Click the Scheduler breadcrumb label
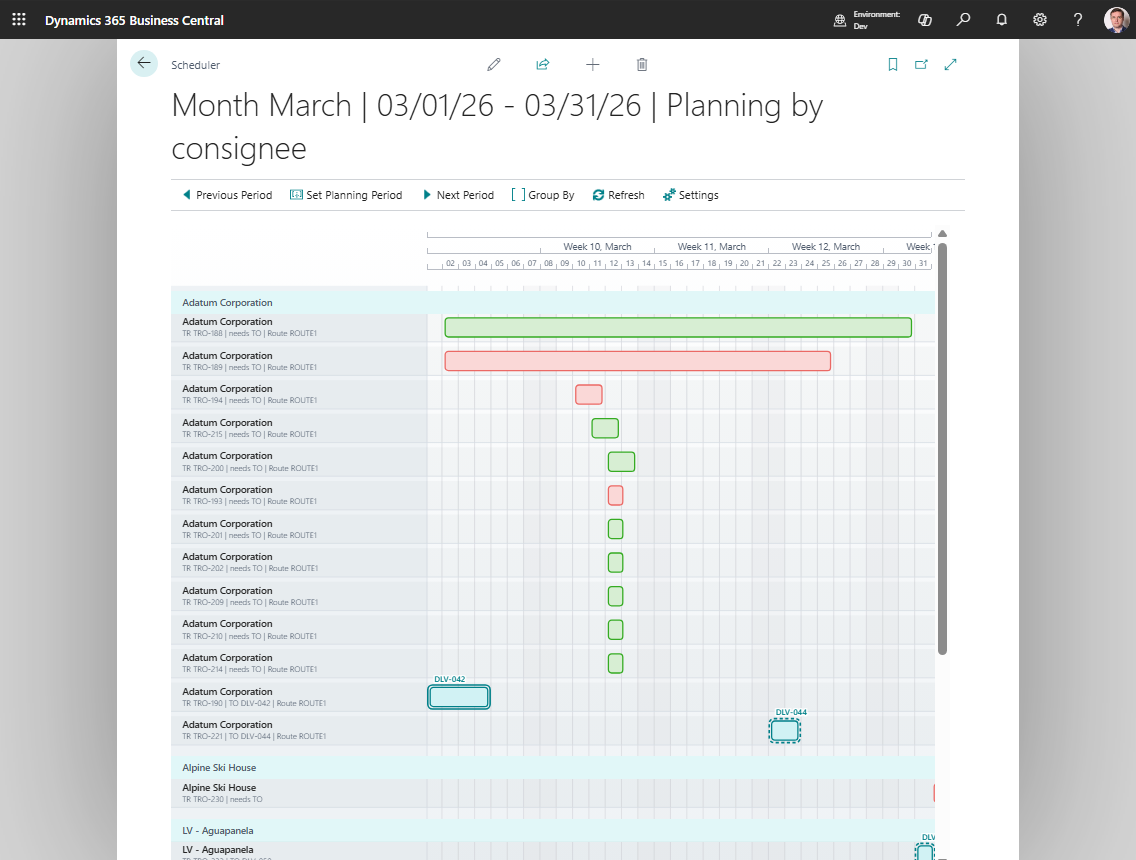The image size is (1136, 860). point(196,65)
